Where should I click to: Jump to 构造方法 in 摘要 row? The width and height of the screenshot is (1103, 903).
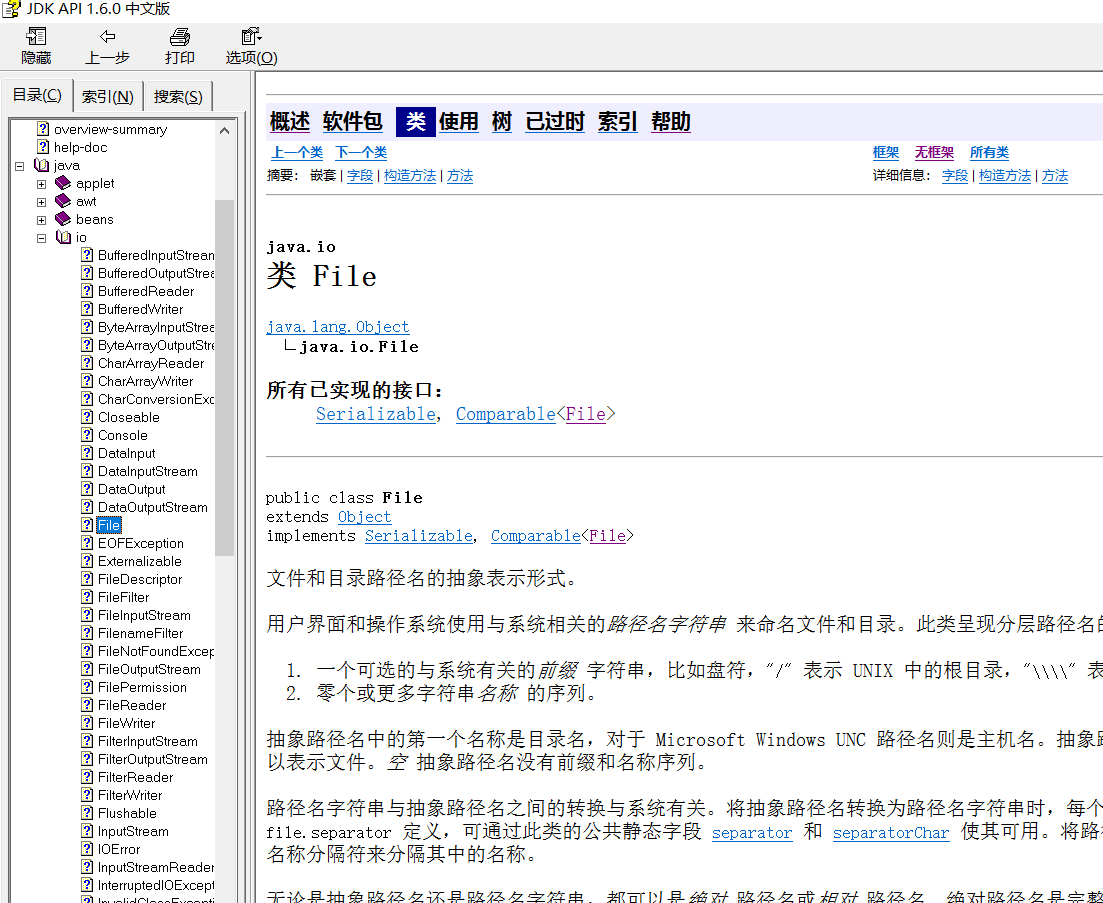(x=409, y=176)
